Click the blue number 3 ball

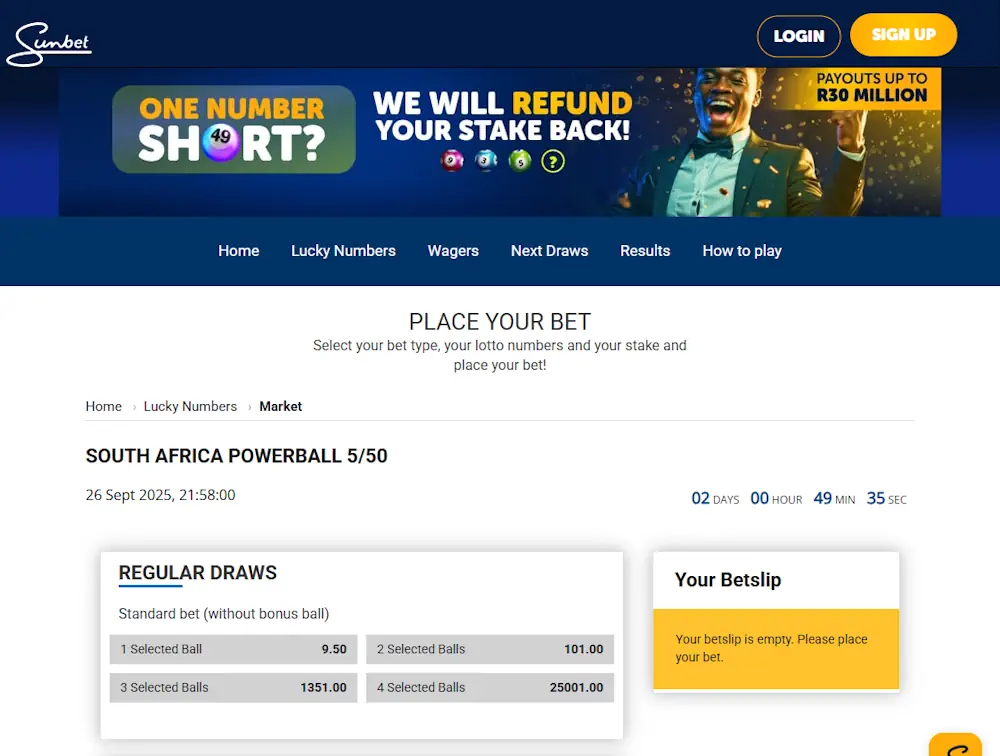coord(486,161)
